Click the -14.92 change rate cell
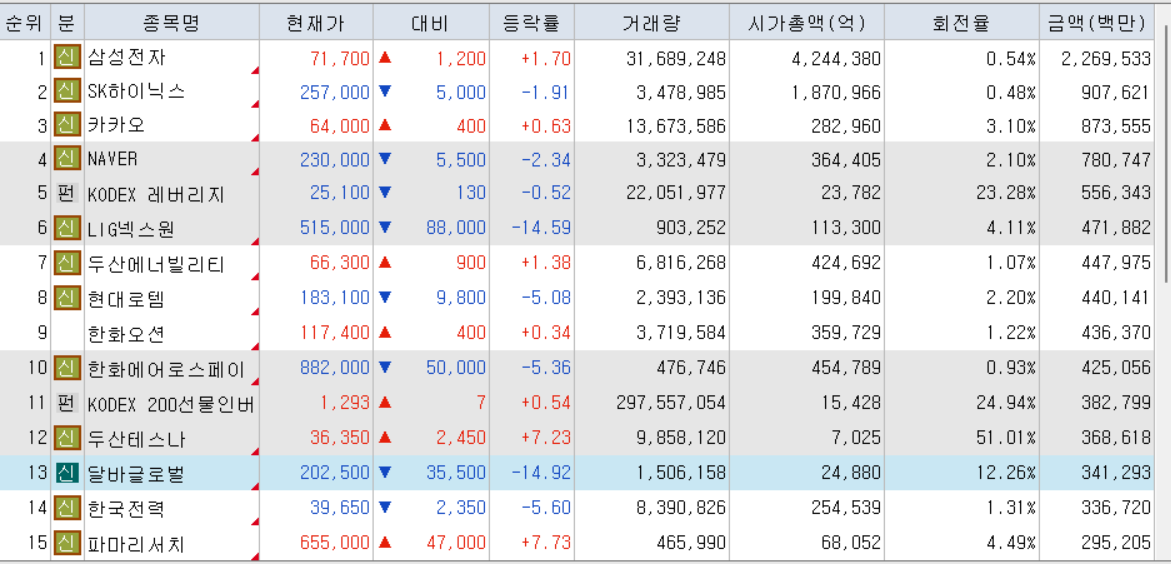1171x564 pixels. click(x=541, y=474)
